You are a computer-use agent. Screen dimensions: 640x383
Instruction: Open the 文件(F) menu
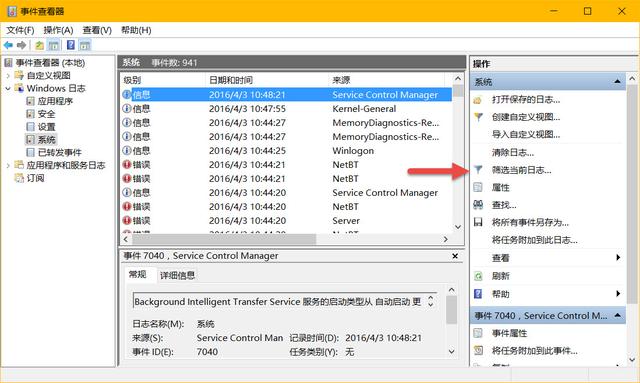[20, 30]
